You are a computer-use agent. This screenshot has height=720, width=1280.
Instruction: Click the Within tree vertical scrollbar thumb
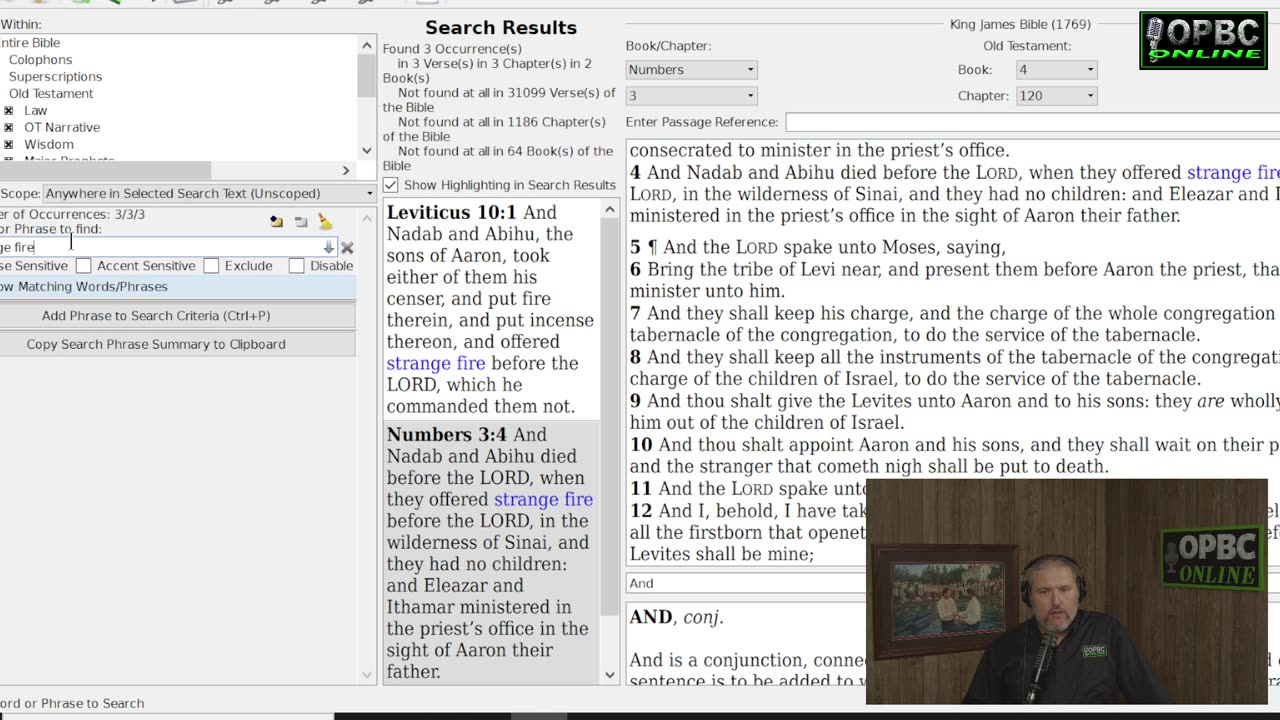pyautogui.click(x=367, y=75)
